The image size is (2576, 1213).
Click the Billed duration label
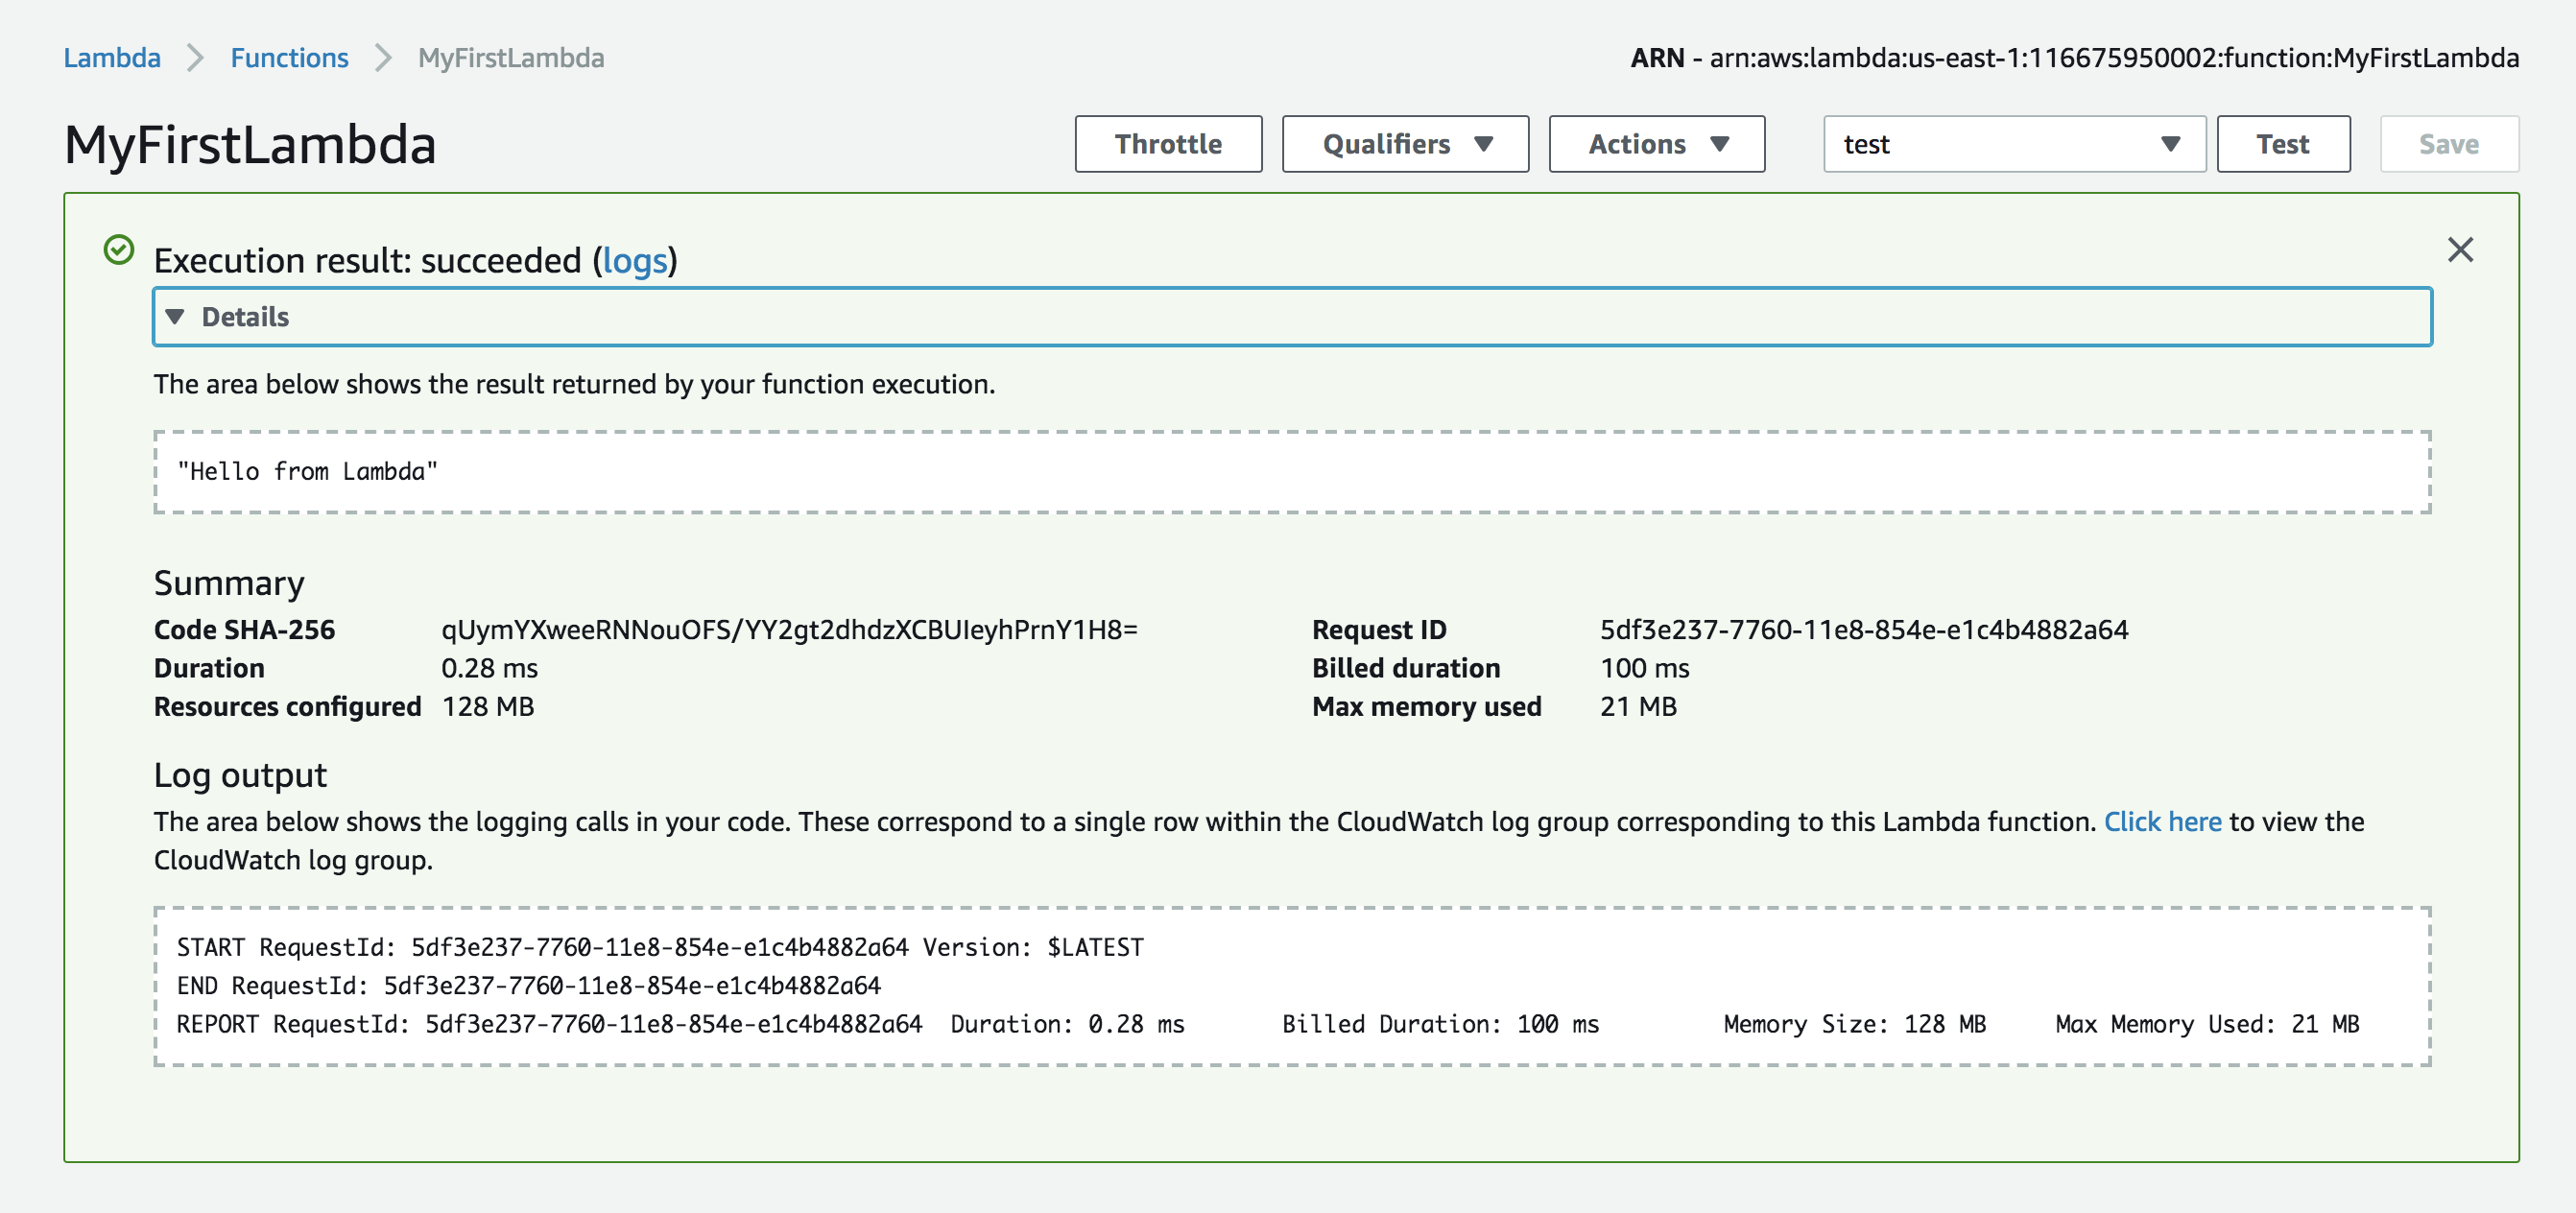tap(1406, 668)
